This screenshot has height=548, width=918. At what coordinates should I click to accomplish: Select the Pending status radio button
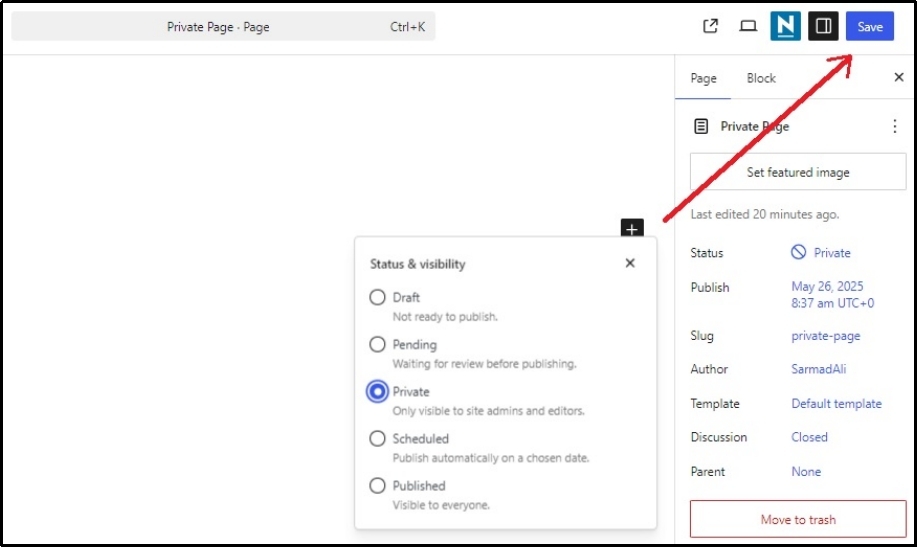tap(377, 344)
